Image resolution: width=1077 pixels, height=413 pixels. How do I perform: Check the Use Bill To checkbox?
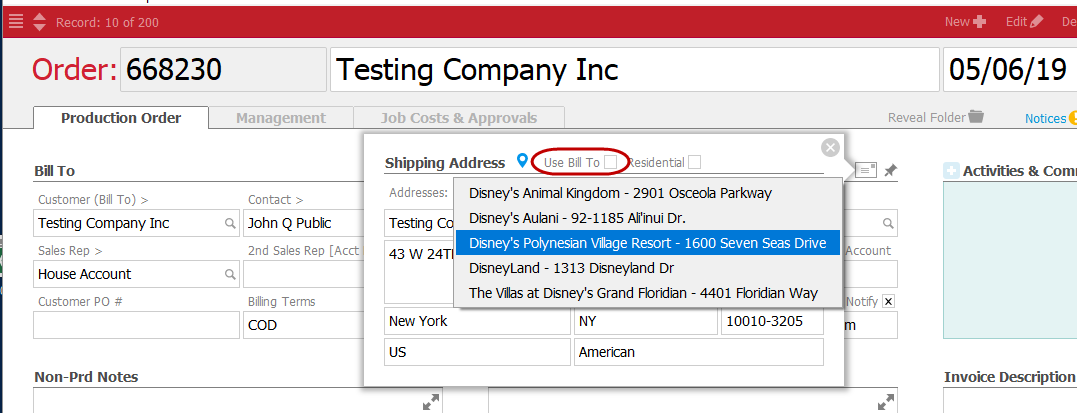(x=611, y=162)
